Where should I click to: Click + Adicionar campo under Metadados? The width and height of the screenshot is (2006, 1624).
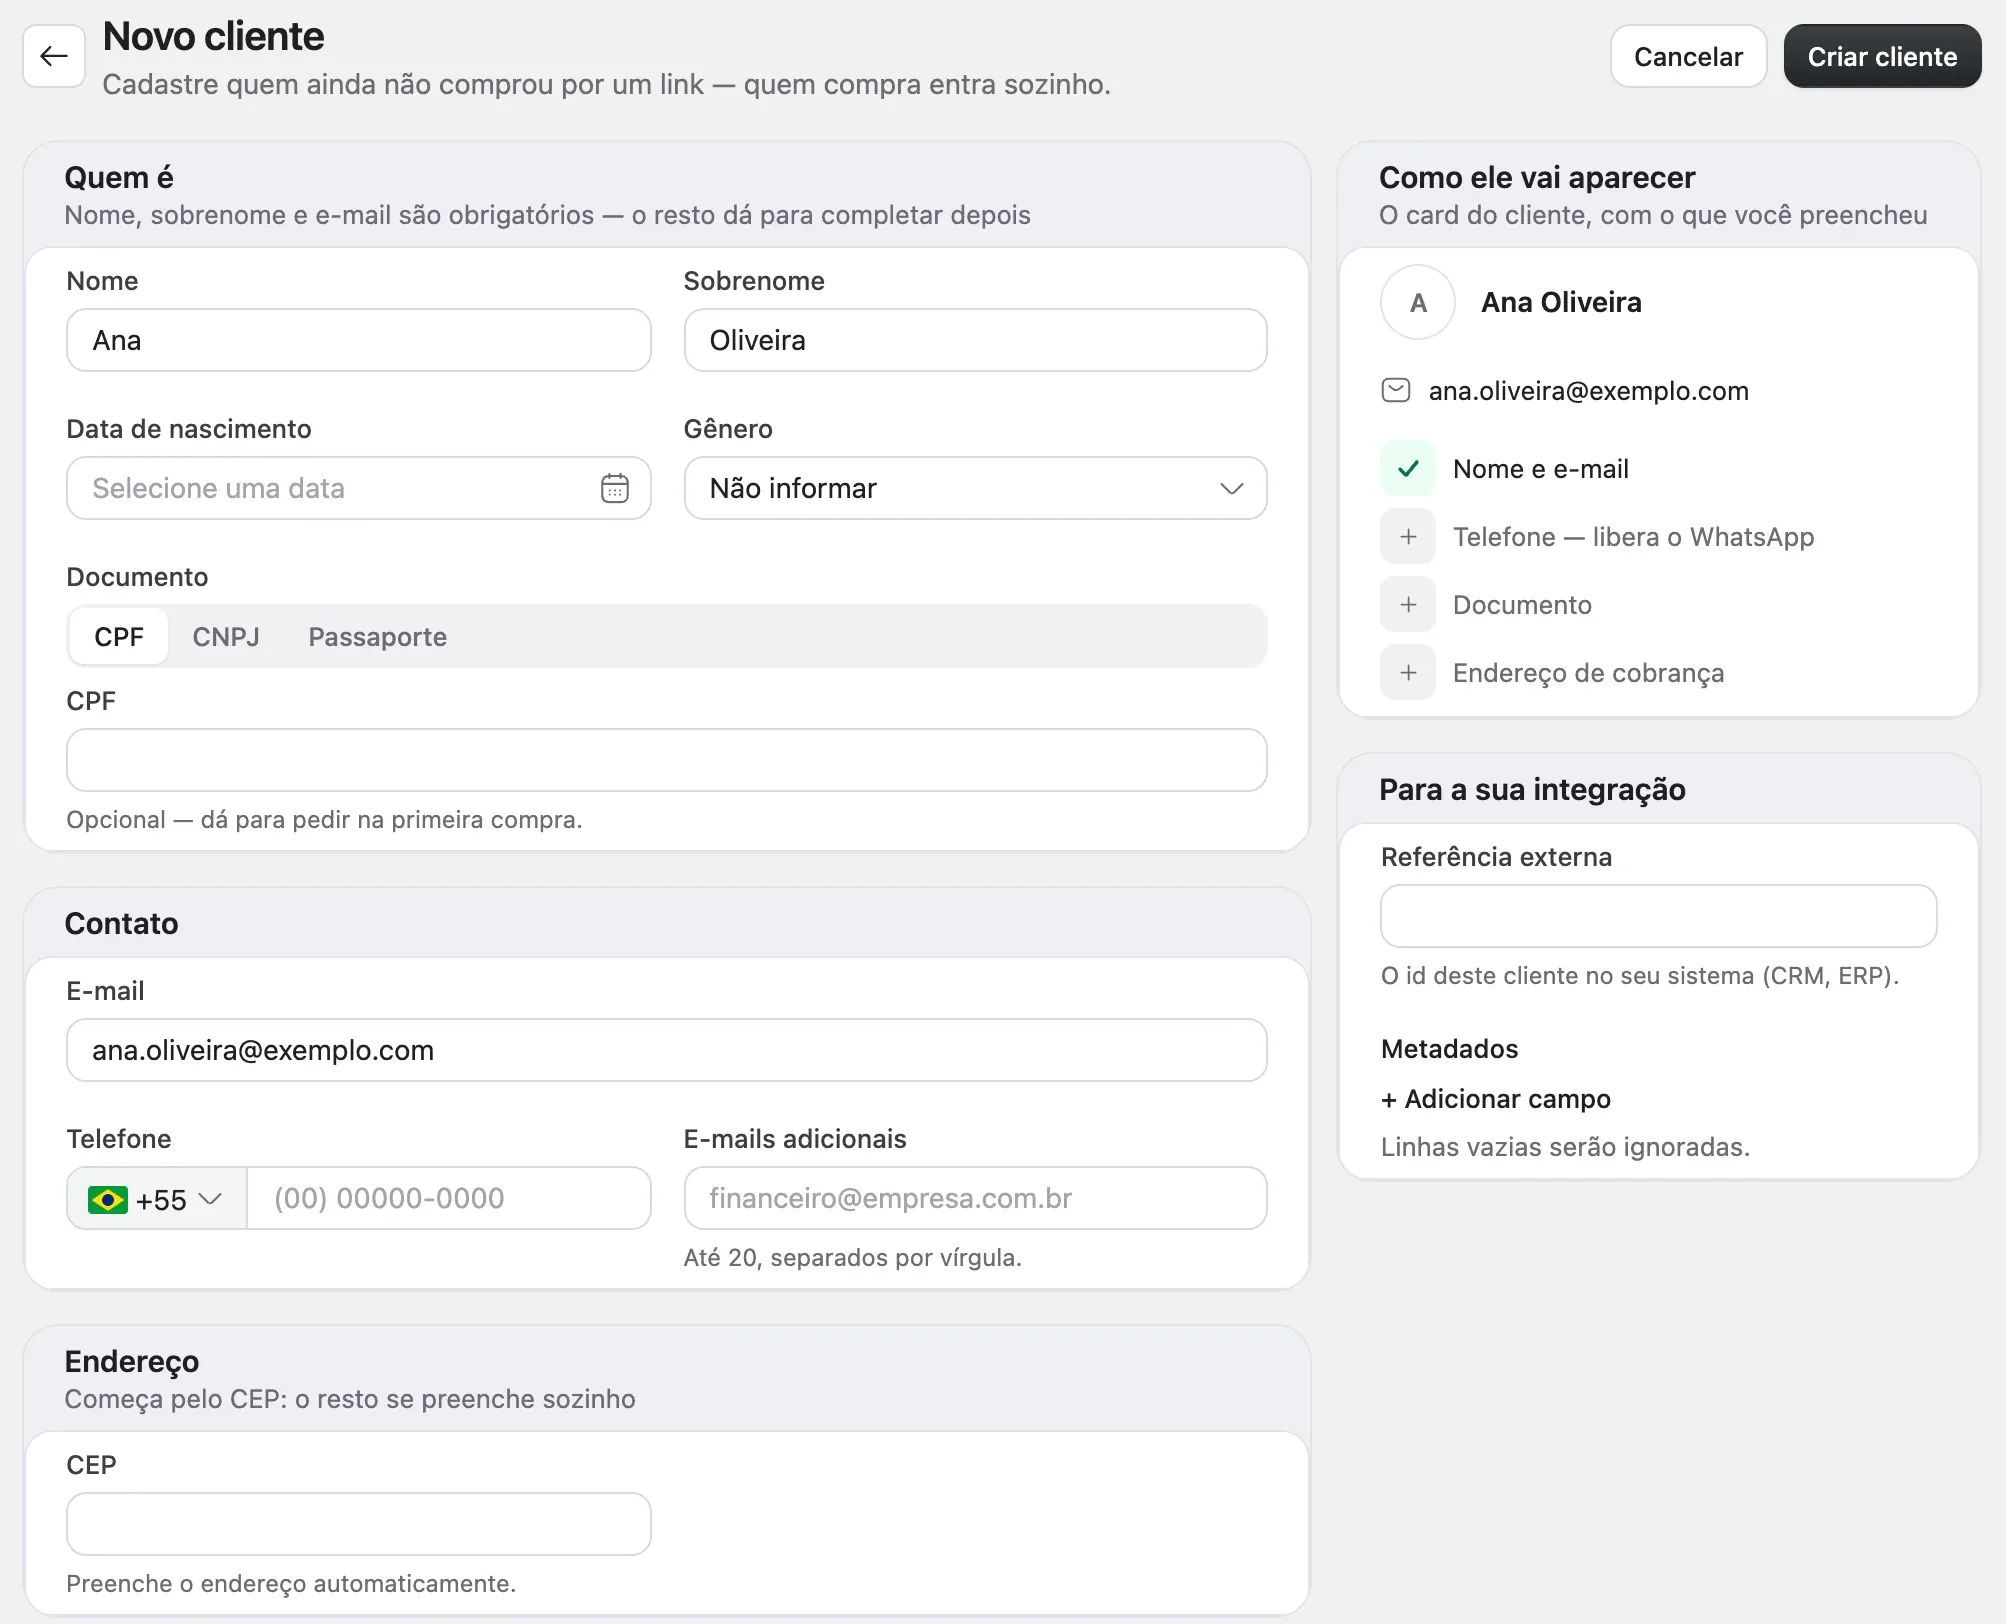pyautogui.click(x=1495, y=1098)
